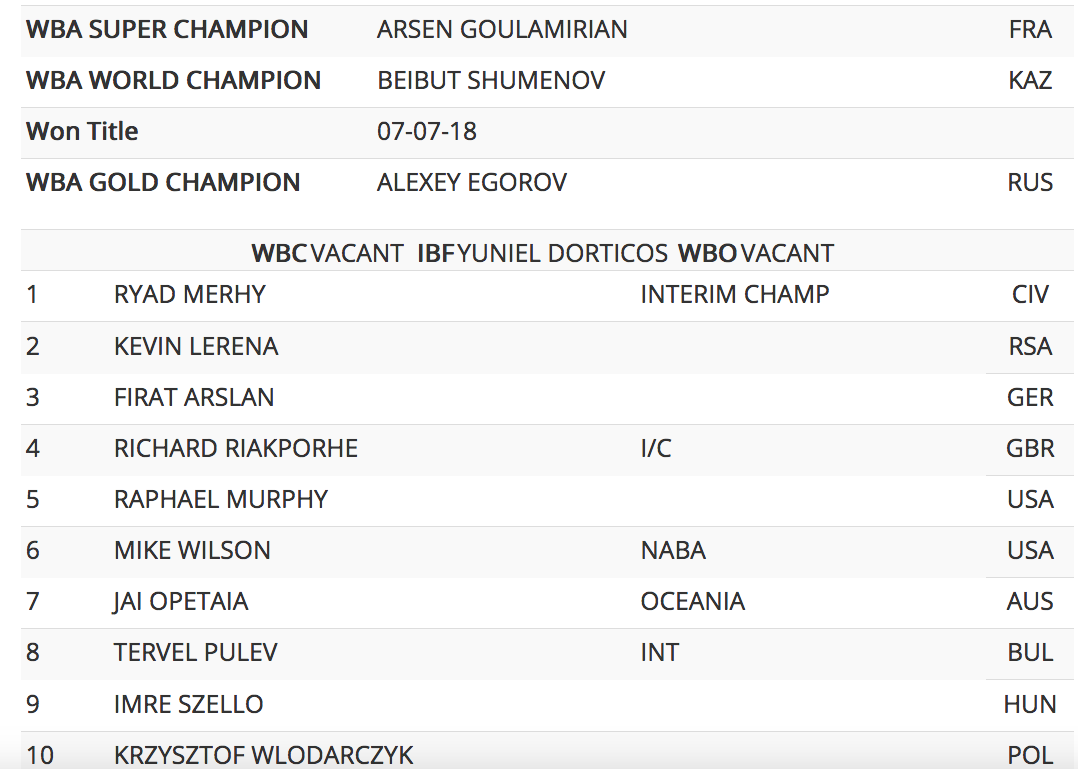Click Alexey Egorov gold champion entry
The width and height of the screenshot is (1078, 769).
(x=472, y=183)
